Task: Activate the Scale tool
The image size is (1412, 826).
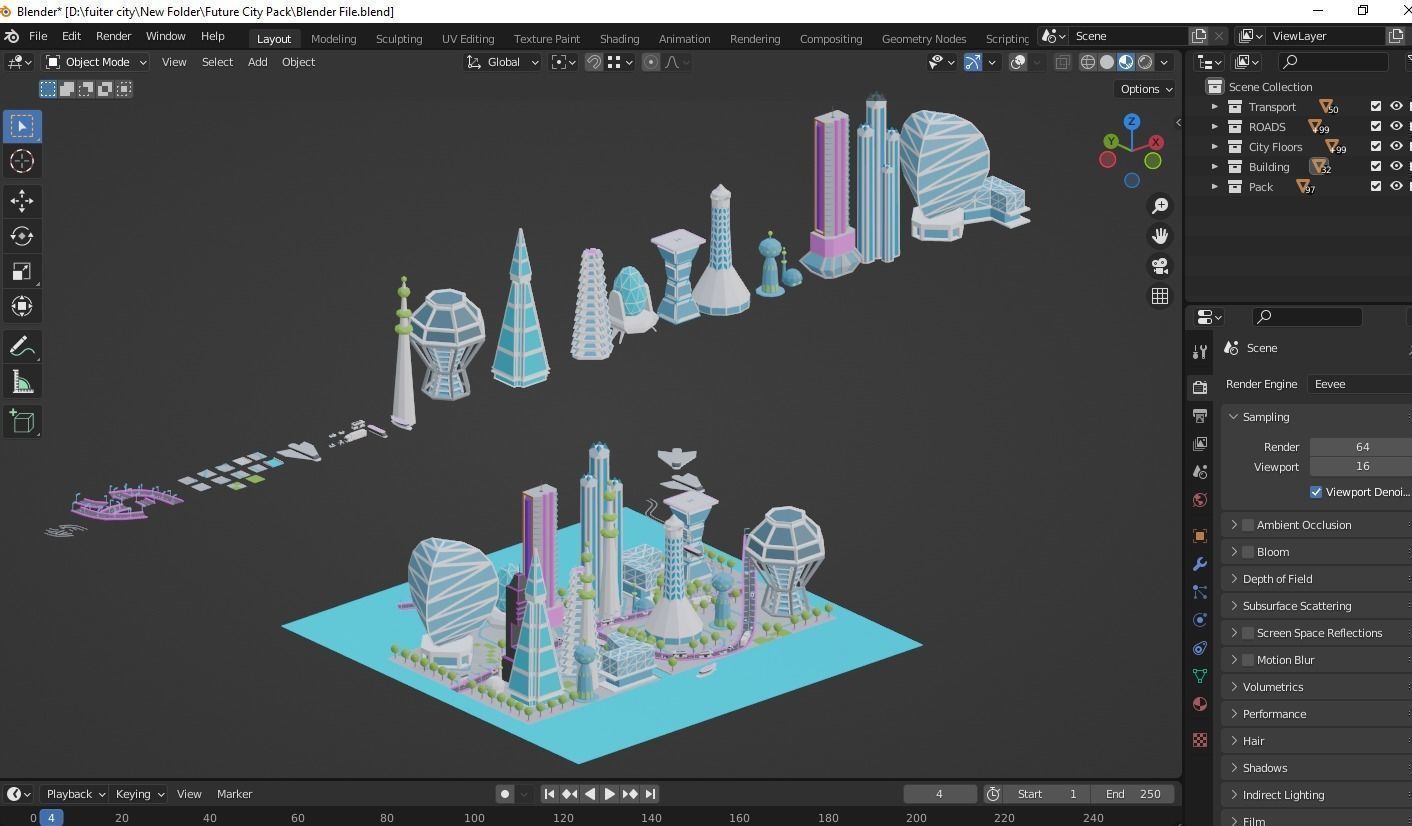Action: (22, 272)
